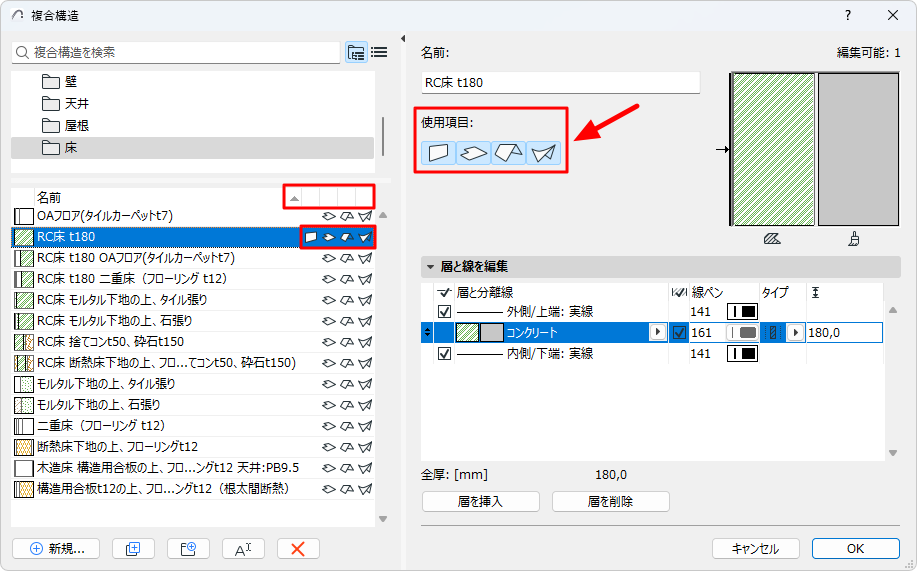This screenshot has width=917, height=571.
Task: Select the 天井 folder
Action: click(192, 104)
